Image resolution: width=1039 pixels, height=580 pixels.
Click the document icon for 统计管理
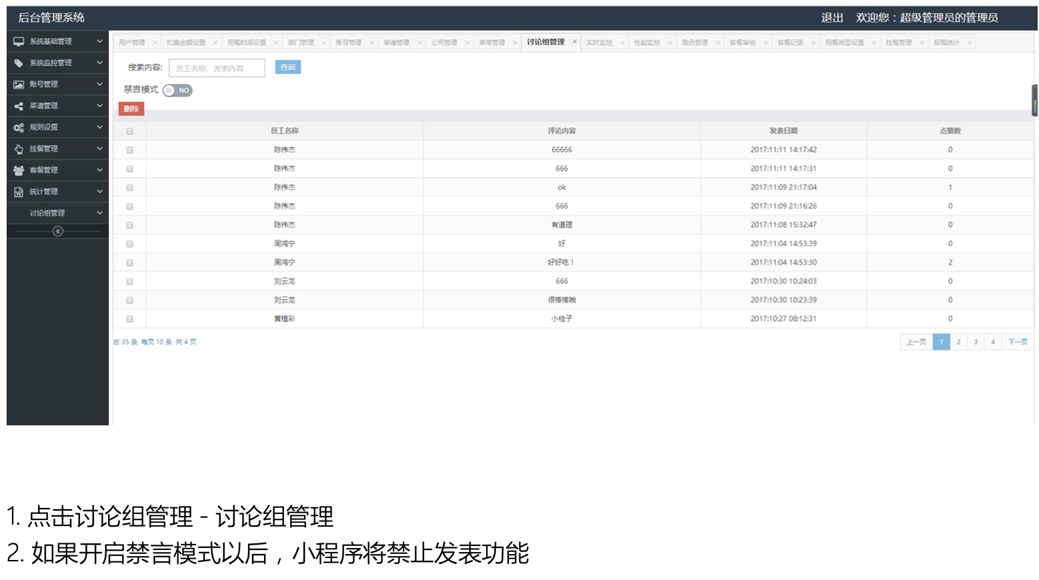(x=19, y=192)
